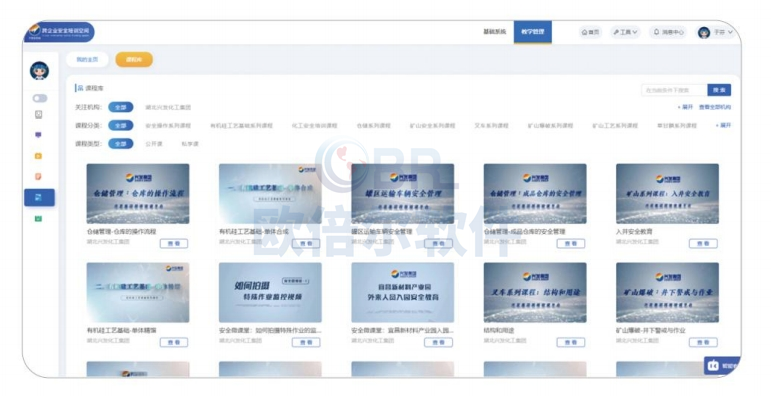This screenshot has width=771, height=396.
Task: Click the 有机硅工艺基础-单体合成 course title
Action: (254, 231)
